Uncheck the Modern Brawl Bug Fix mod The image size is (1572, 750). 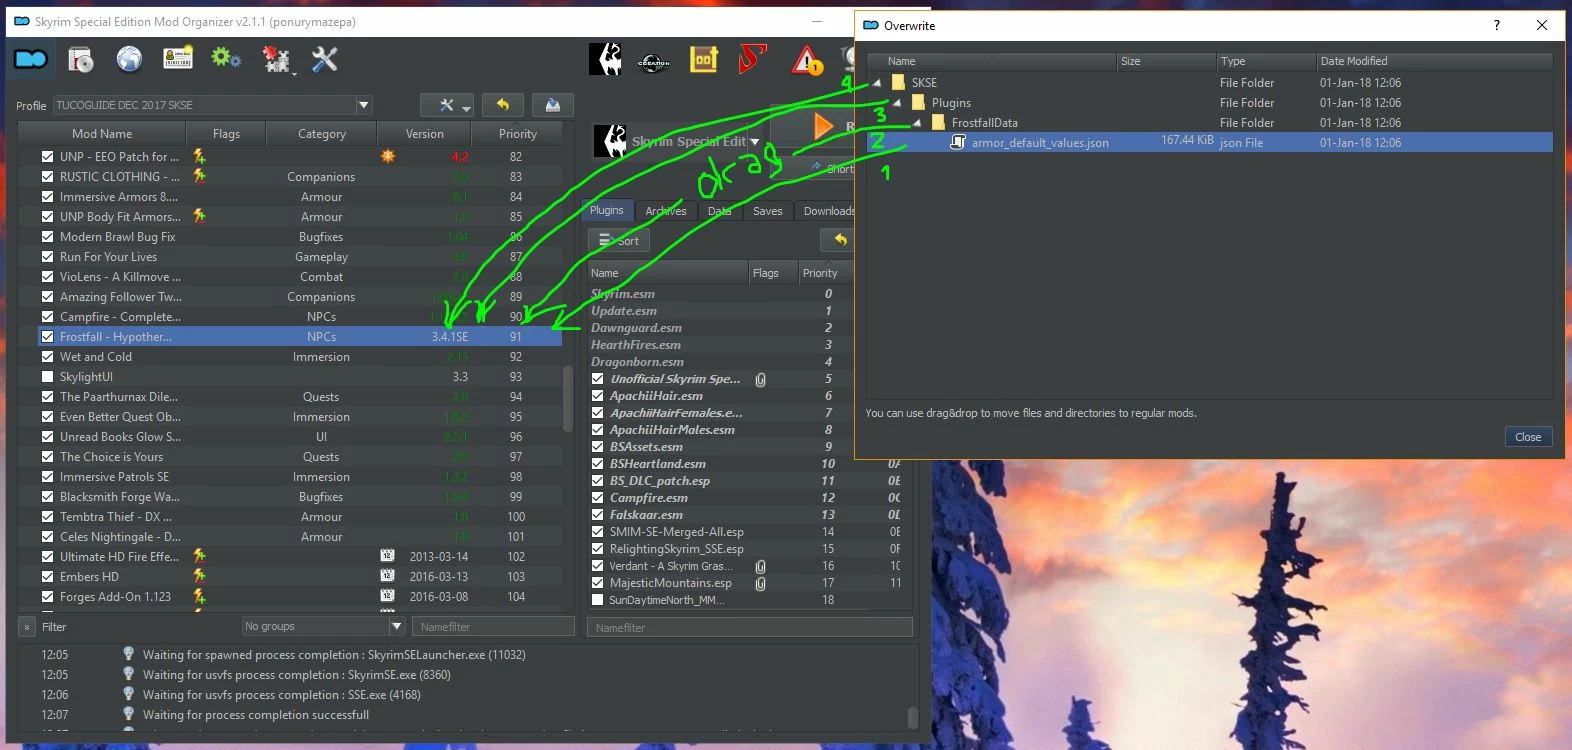click(x=47, y=236)
